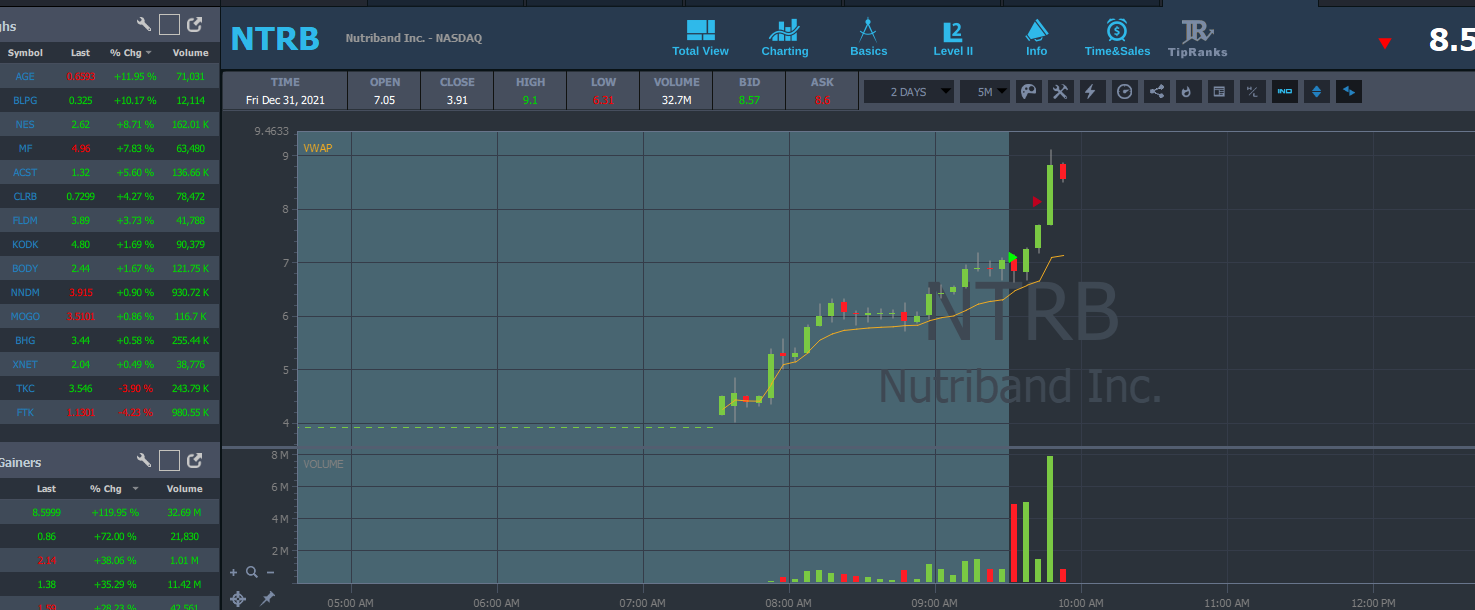Viewport: 1475px width, 610px height.
Task: Click the flame icon in chart toolbar
Action: (1187, 92)
